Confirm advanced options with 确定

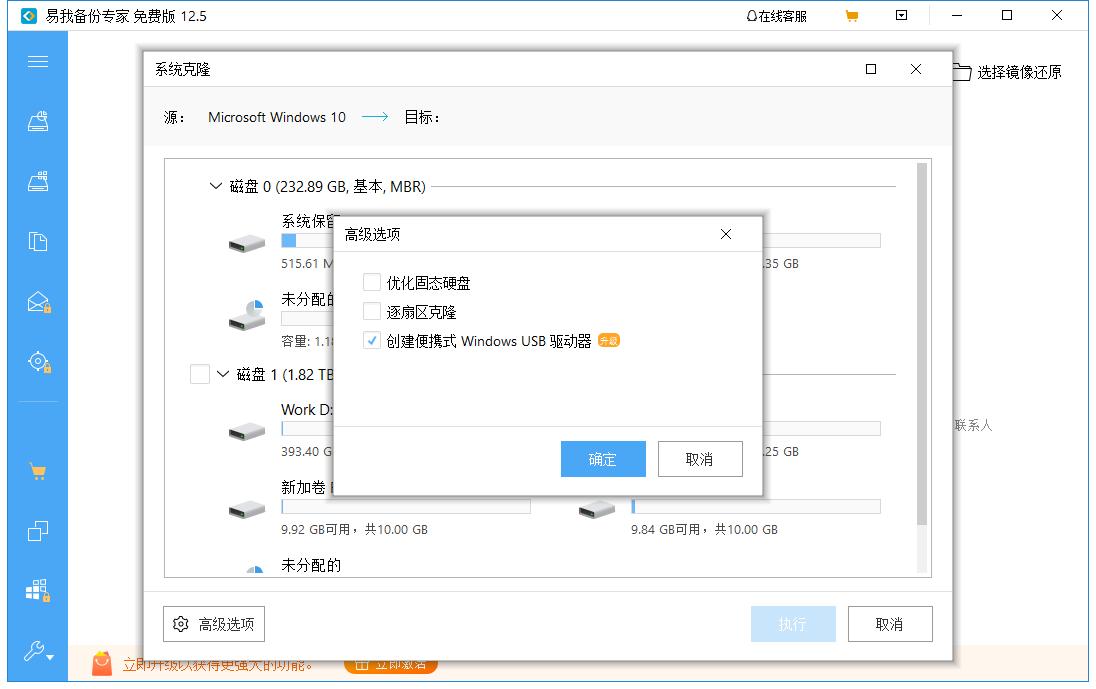(x=603, y=459)
